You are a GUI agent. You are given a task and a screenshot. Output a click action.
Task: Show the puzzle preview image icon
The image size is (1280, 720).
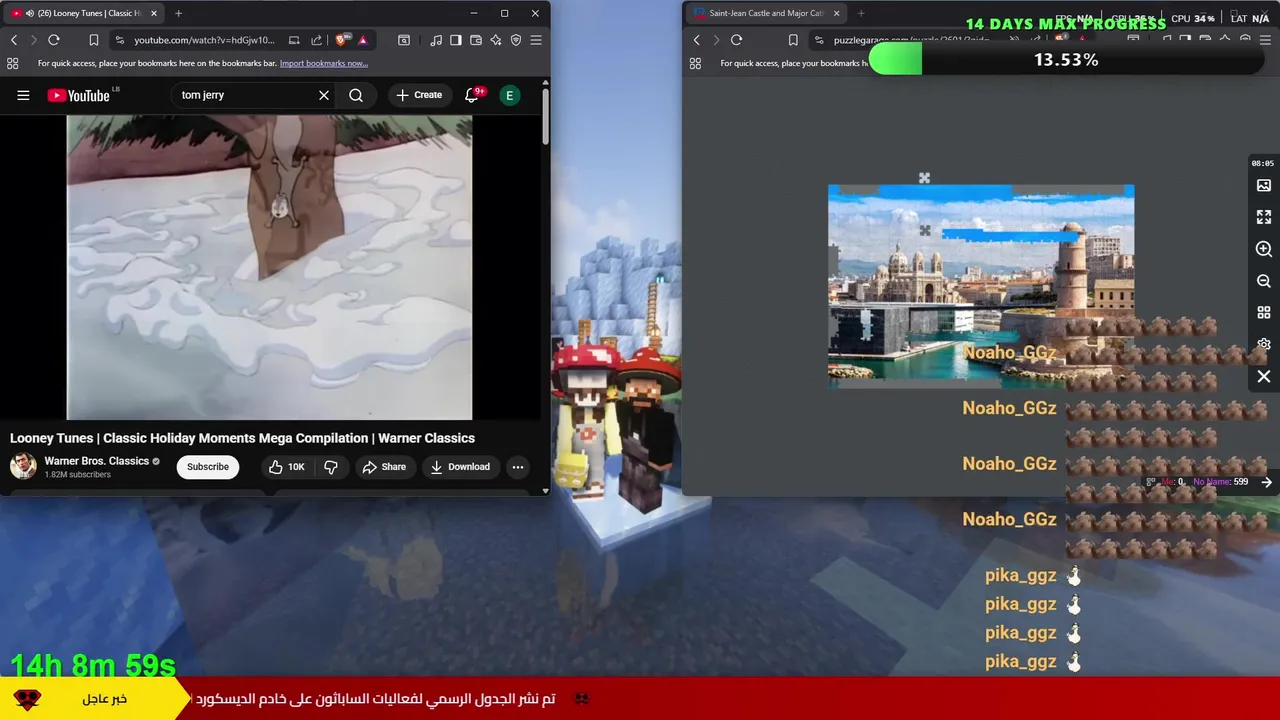(1264, 186)
